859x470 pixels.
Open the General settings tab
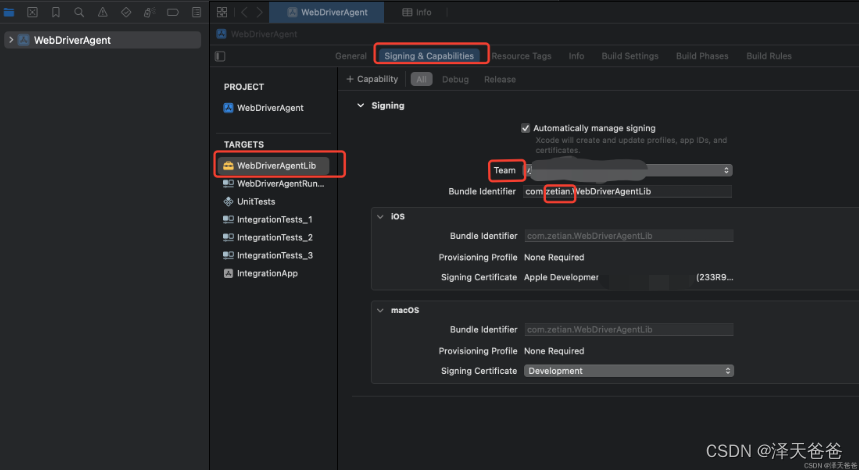pyautogui.click(x=351, y=56)
